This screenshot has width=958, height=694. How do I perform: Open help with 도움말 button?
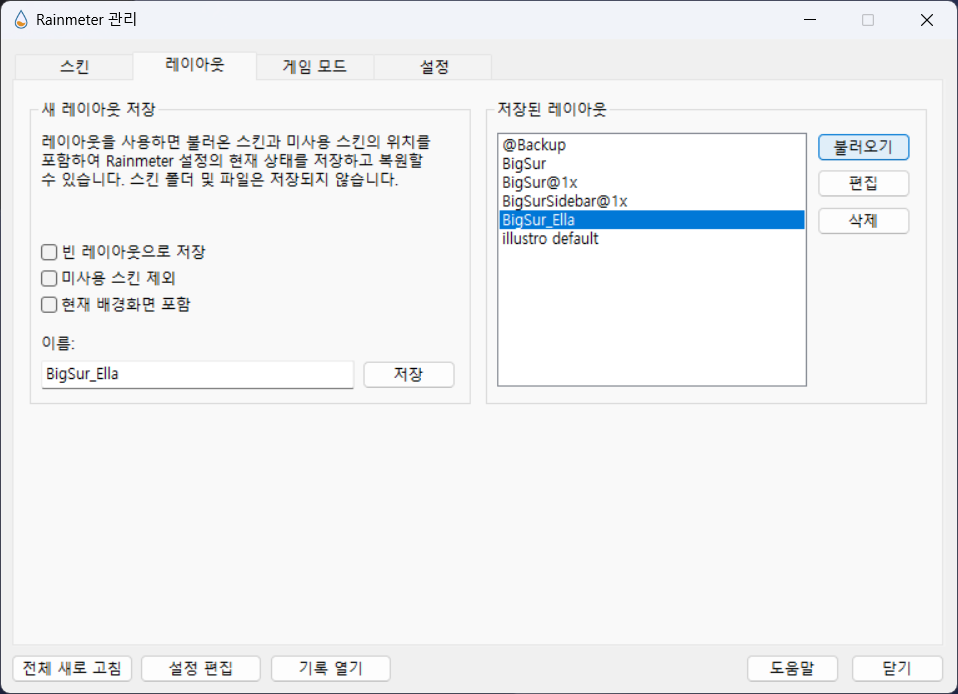792,668
